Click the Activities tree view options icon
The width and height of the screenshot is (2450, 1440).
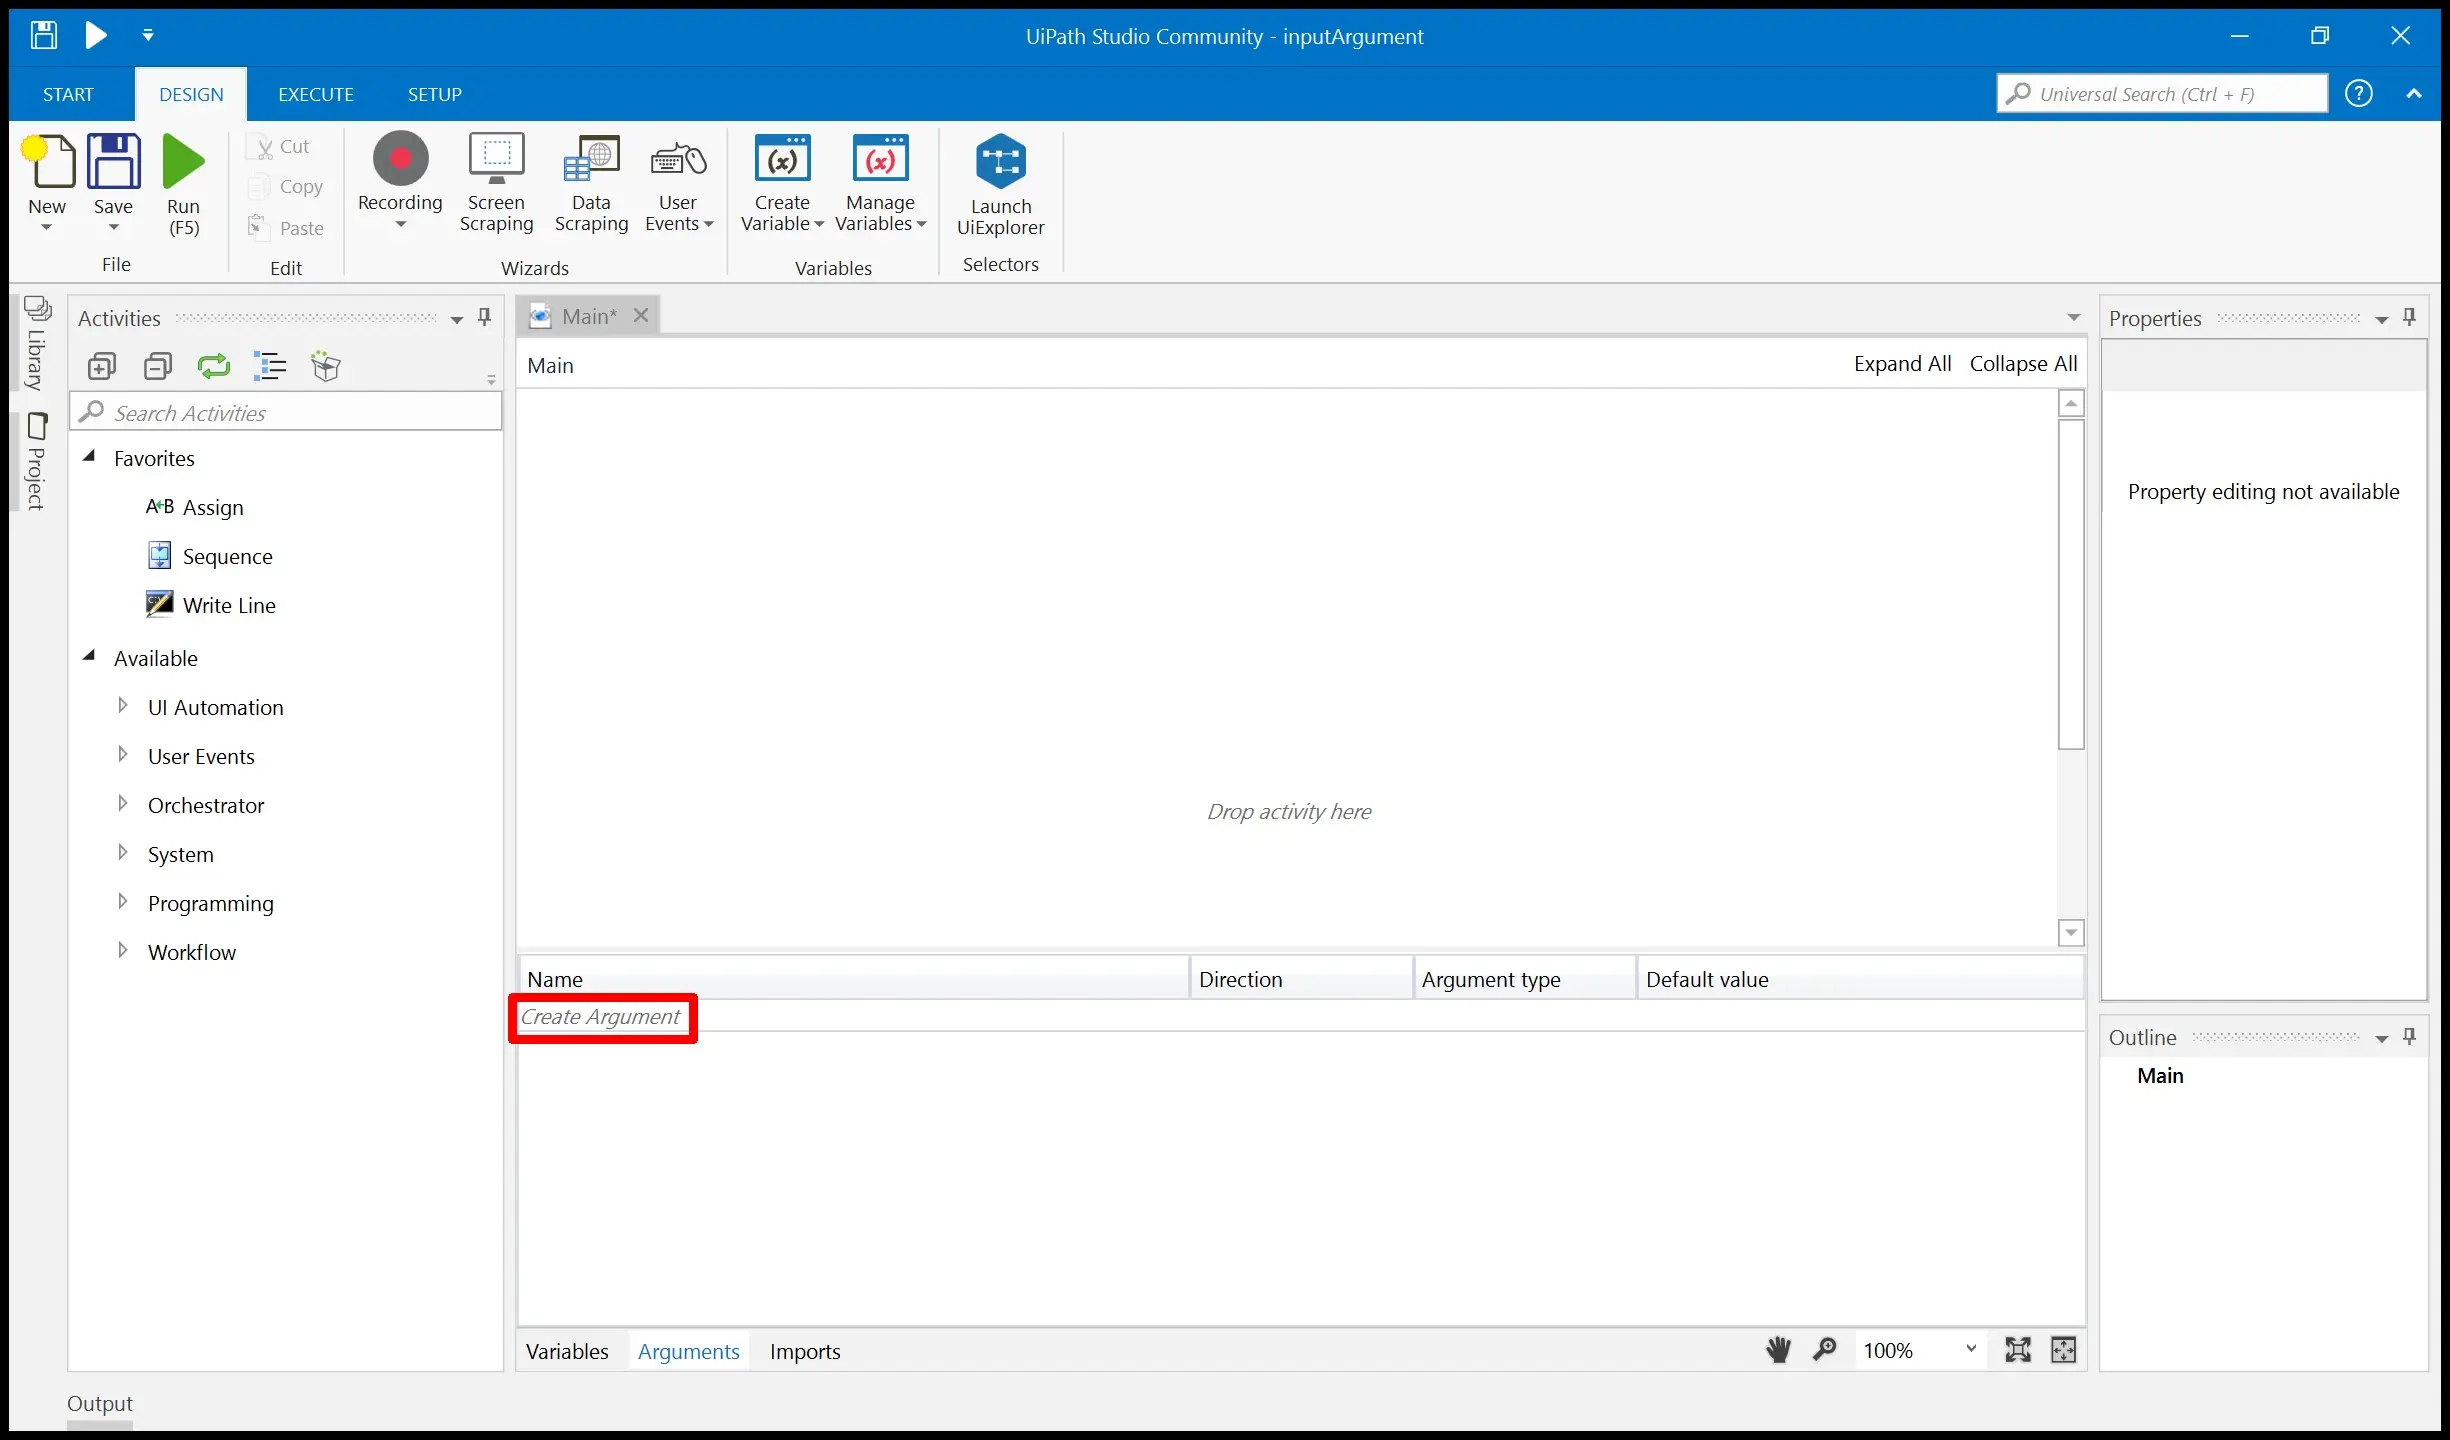270,366
